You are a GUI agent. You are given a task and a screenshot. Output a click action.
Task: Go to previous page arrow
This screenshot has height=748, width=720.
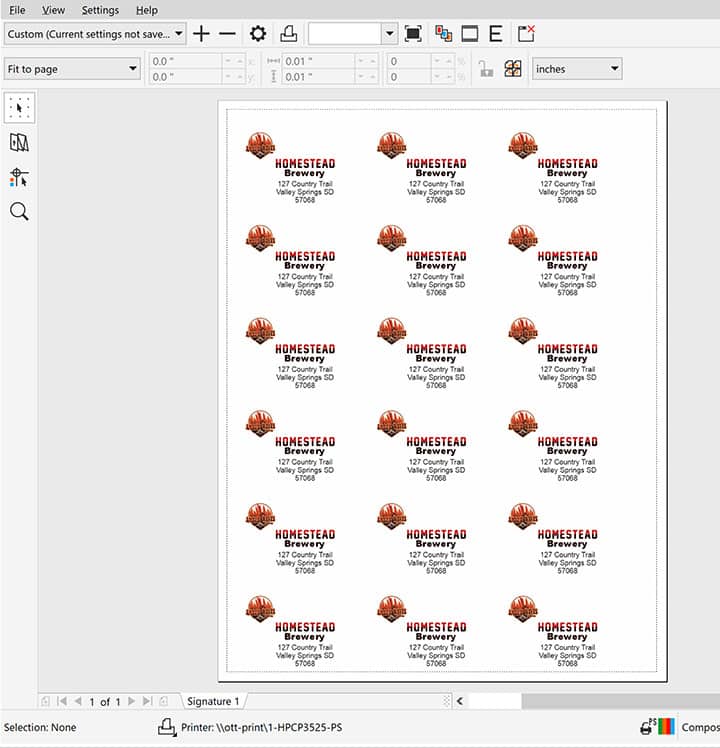click(x=78, y=701)
